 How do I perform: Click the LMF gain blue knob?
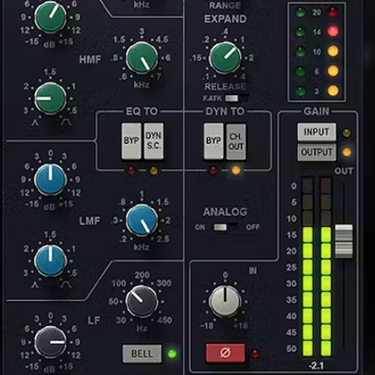[50, 179]
